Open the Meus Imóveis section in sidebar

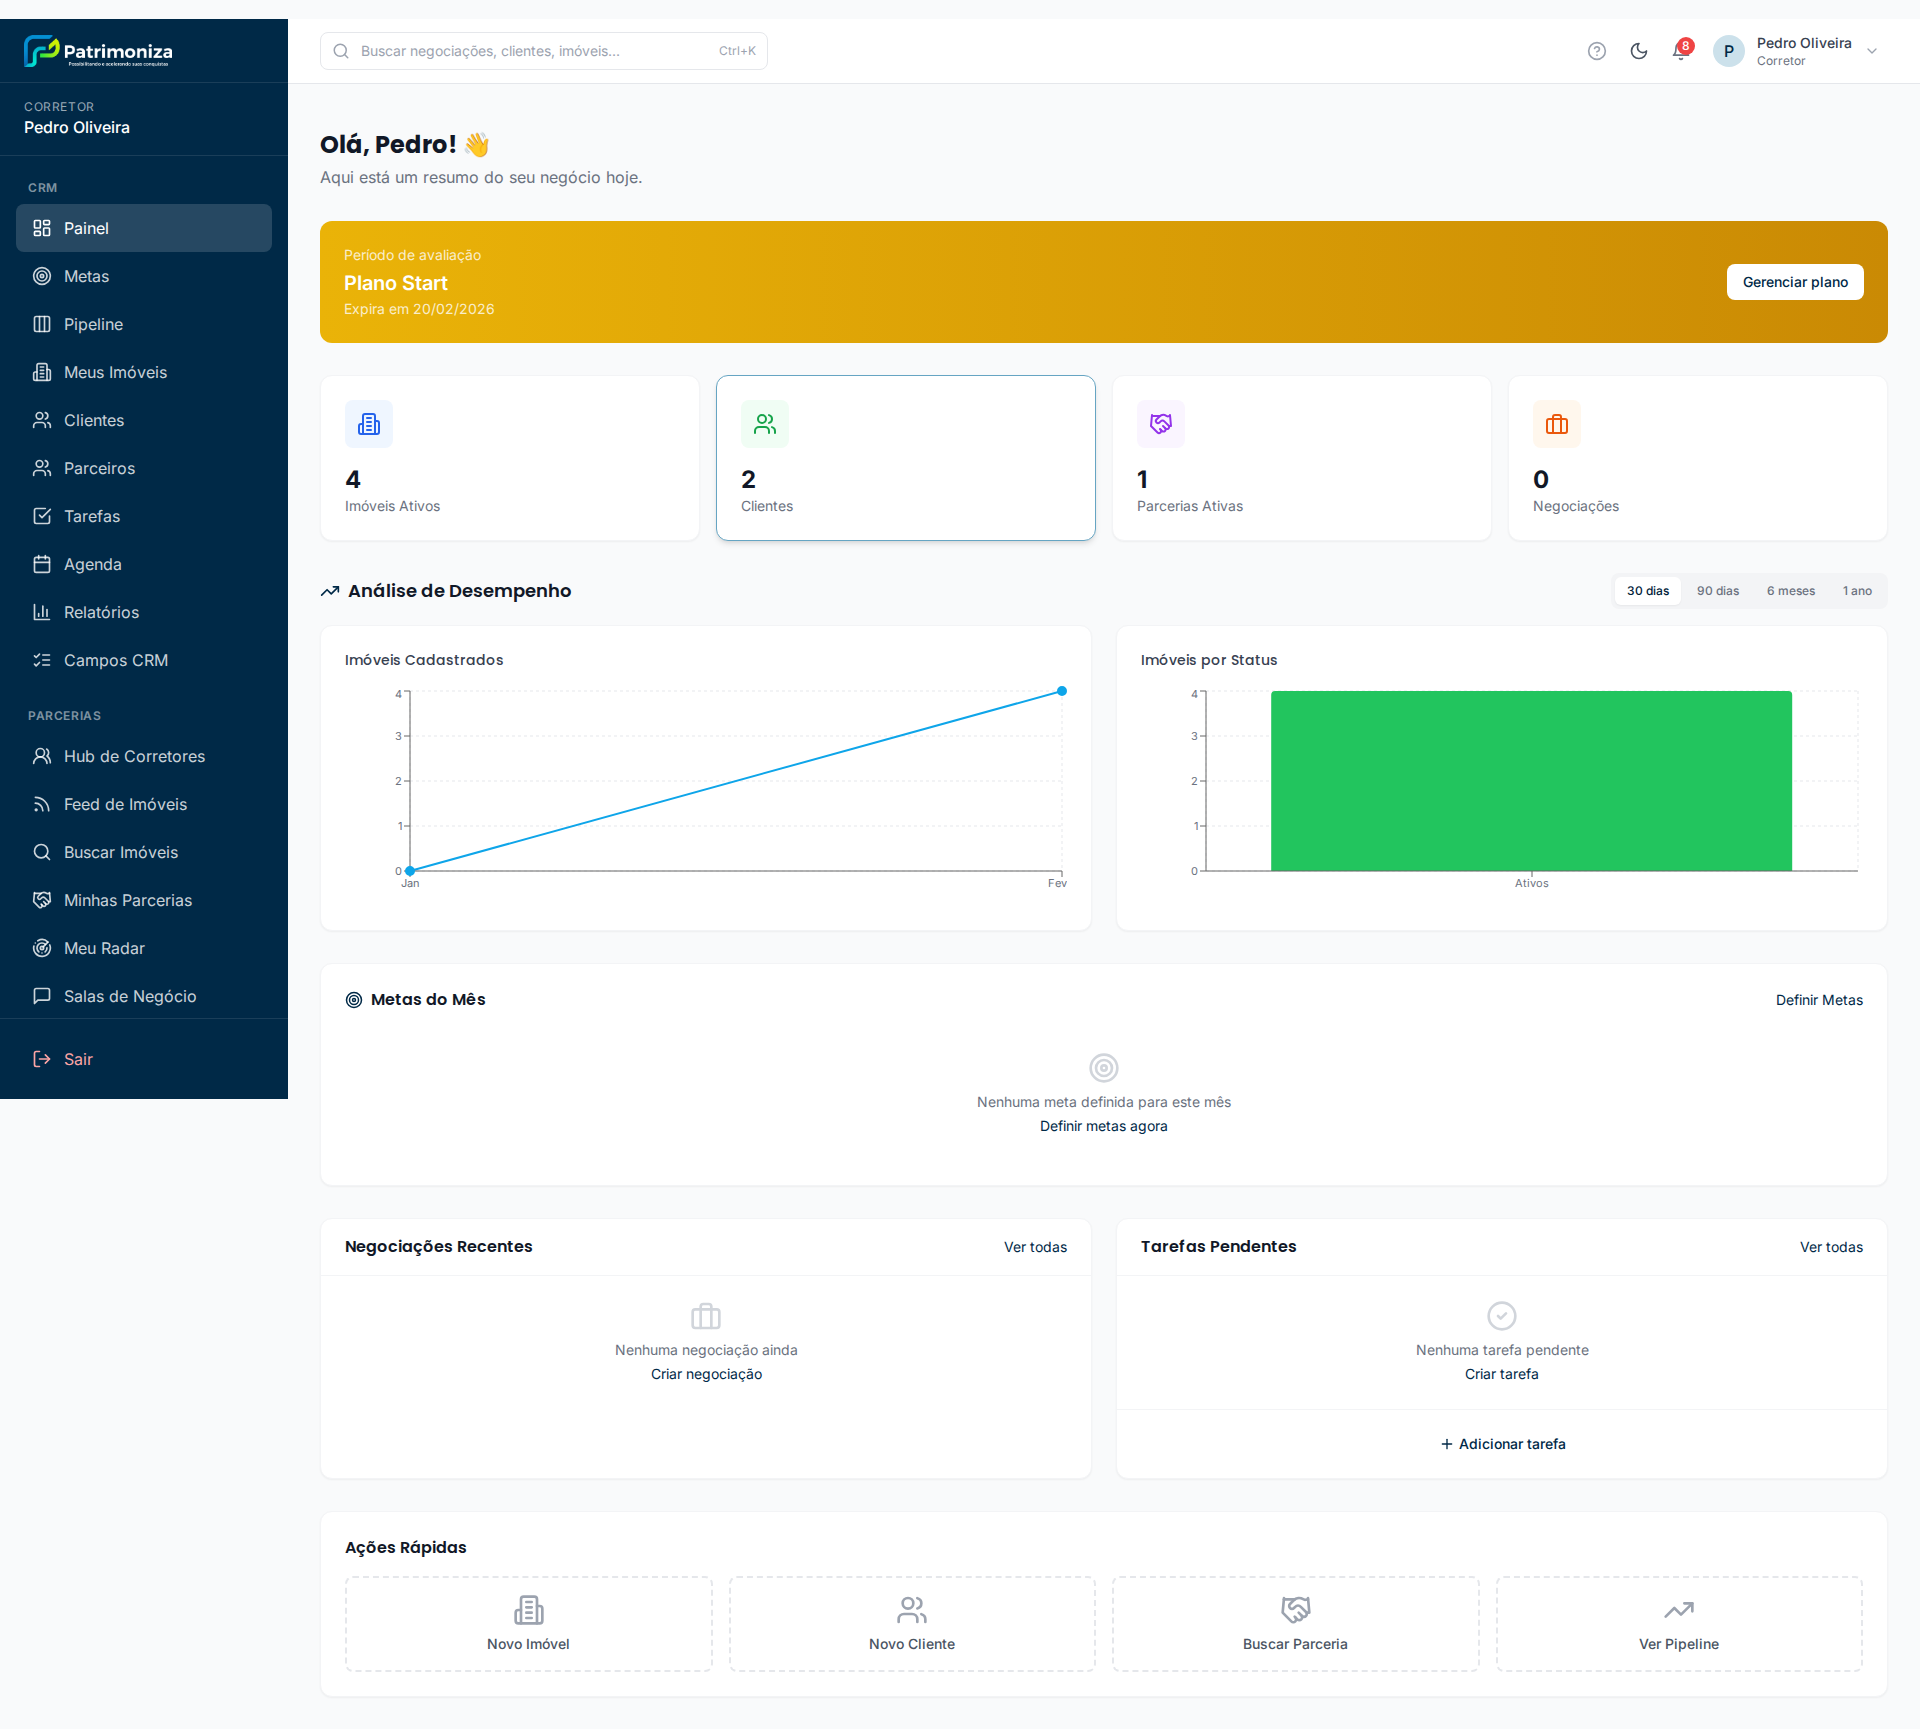tap(114, 371)
